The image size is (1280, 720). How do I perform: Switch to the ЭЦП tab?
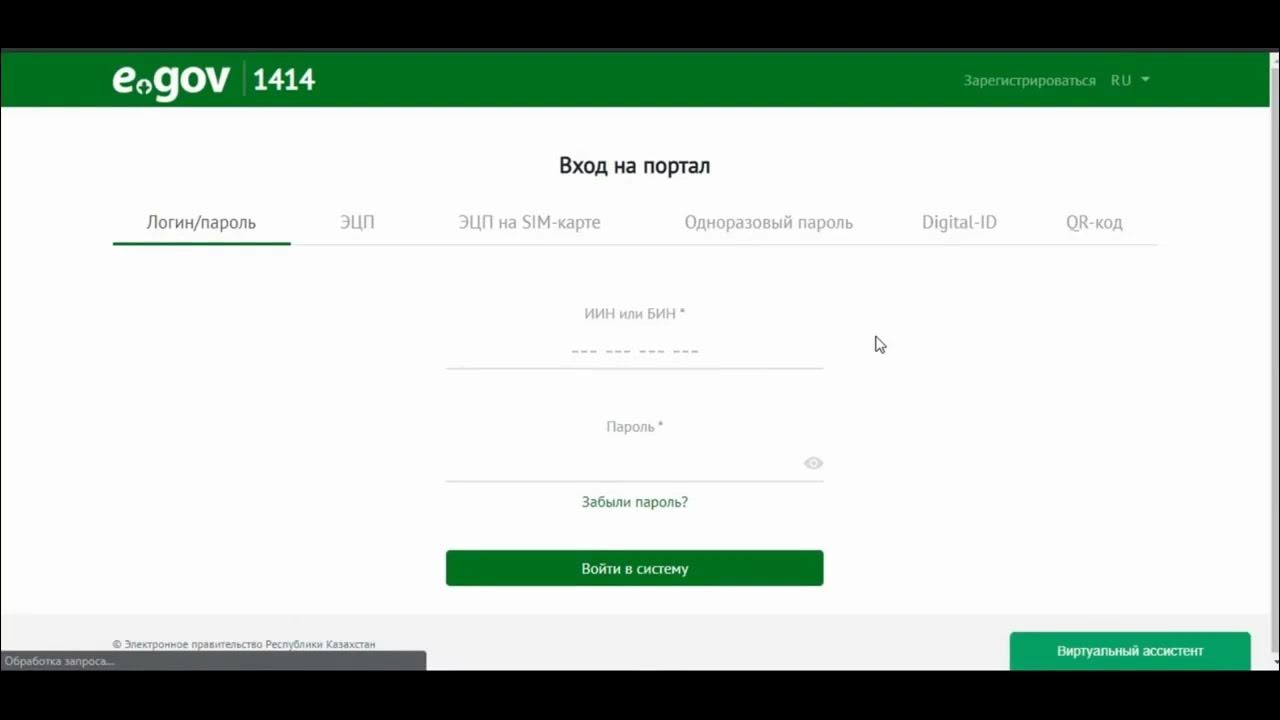[x=357, y=222]
